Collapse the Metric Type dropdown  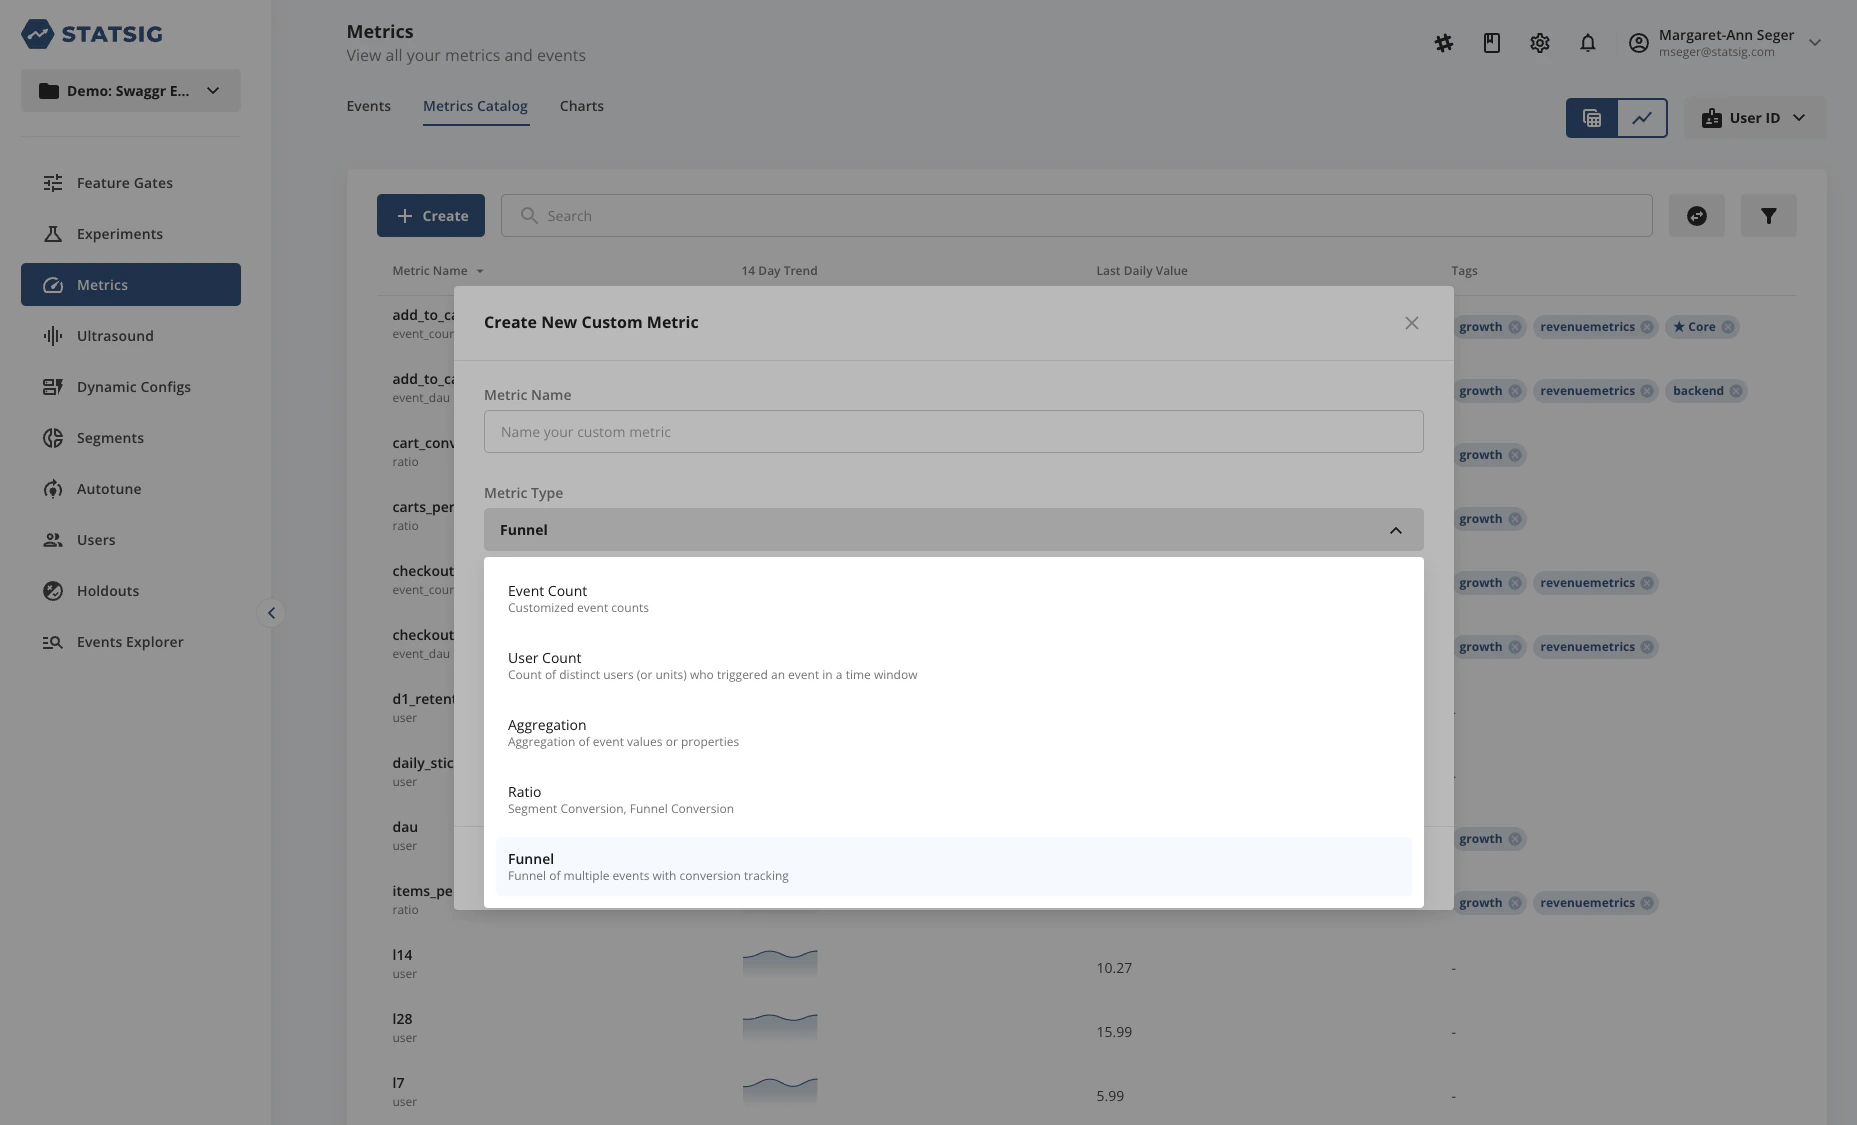click(x=1396, y=530)
